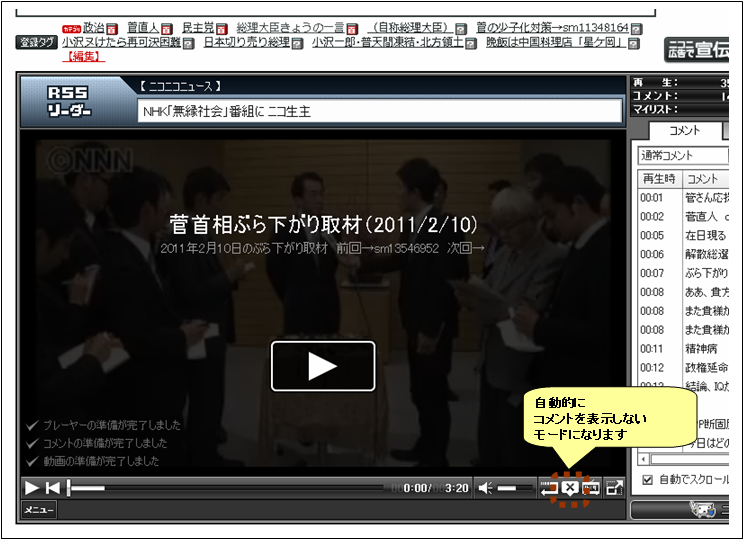Click the question icon after 晩飯は中国料理店「星ケ岡」

coord(633,44)
